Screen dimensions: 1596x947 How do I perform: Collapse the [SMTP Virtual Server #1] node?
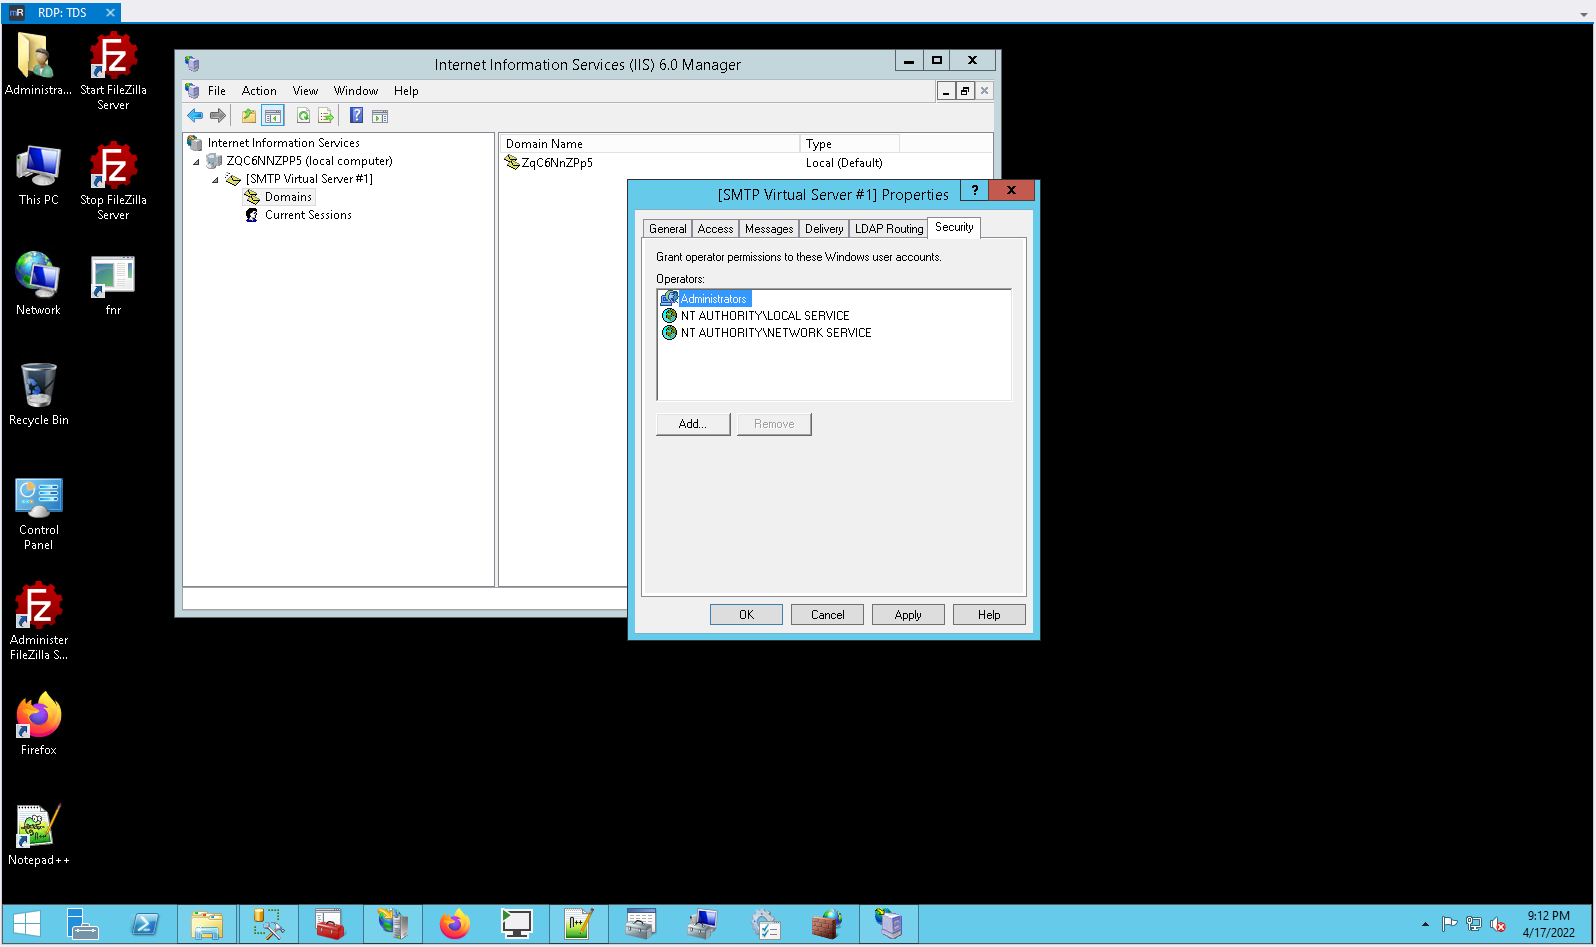tap(215, 180)
